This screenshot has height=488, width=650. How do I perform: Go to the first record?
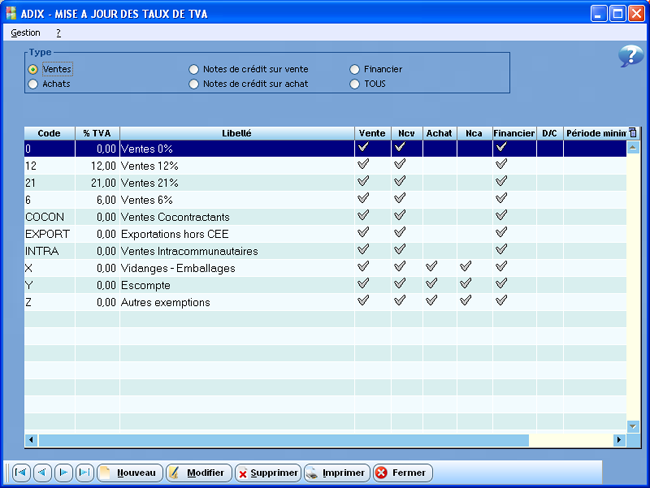20,473
